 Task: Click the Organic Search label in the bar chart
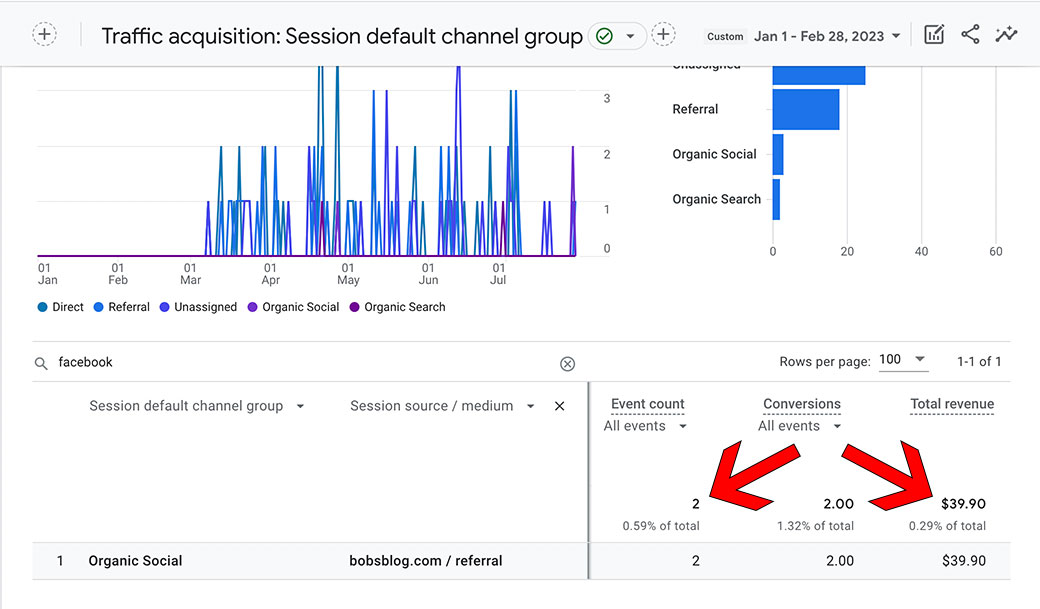[716, 200]
